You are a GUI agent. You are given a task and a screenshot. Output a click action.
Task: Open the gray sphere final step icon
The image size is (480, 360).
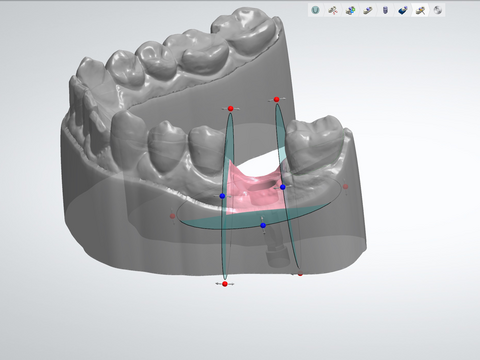438,10
